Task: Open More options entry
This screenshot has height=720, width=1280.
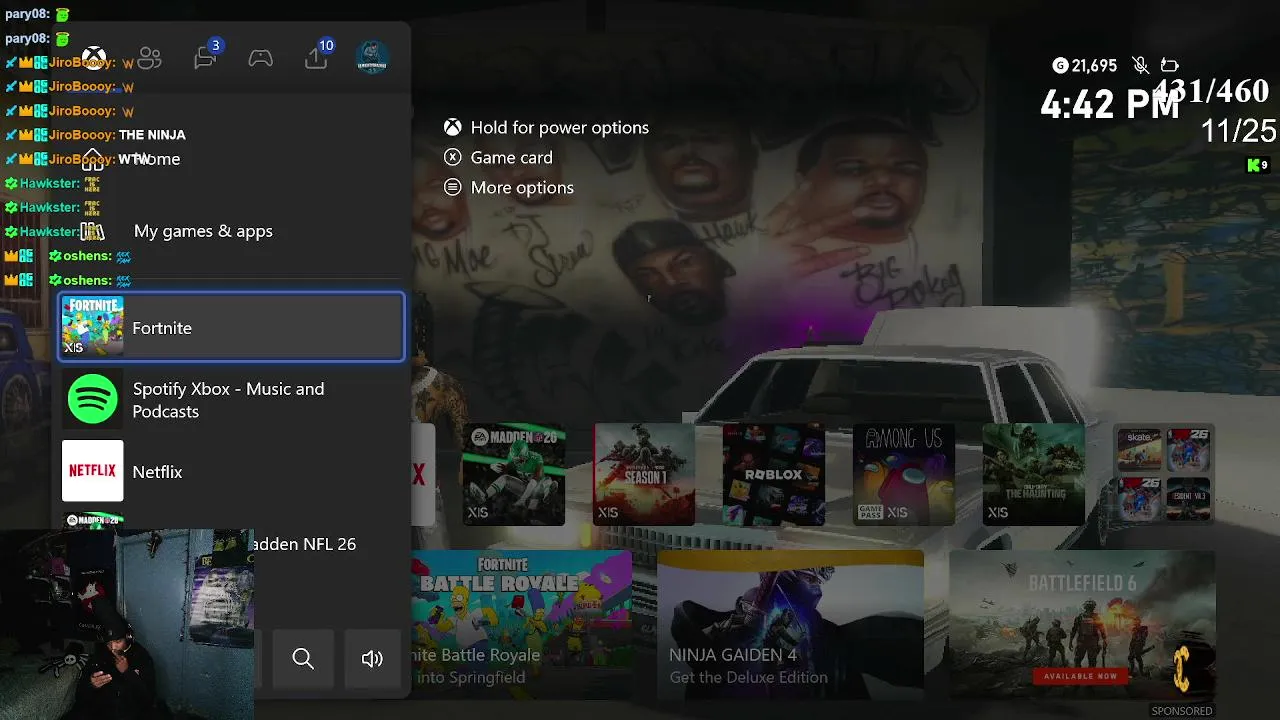Action: click(x=508, y=188)
